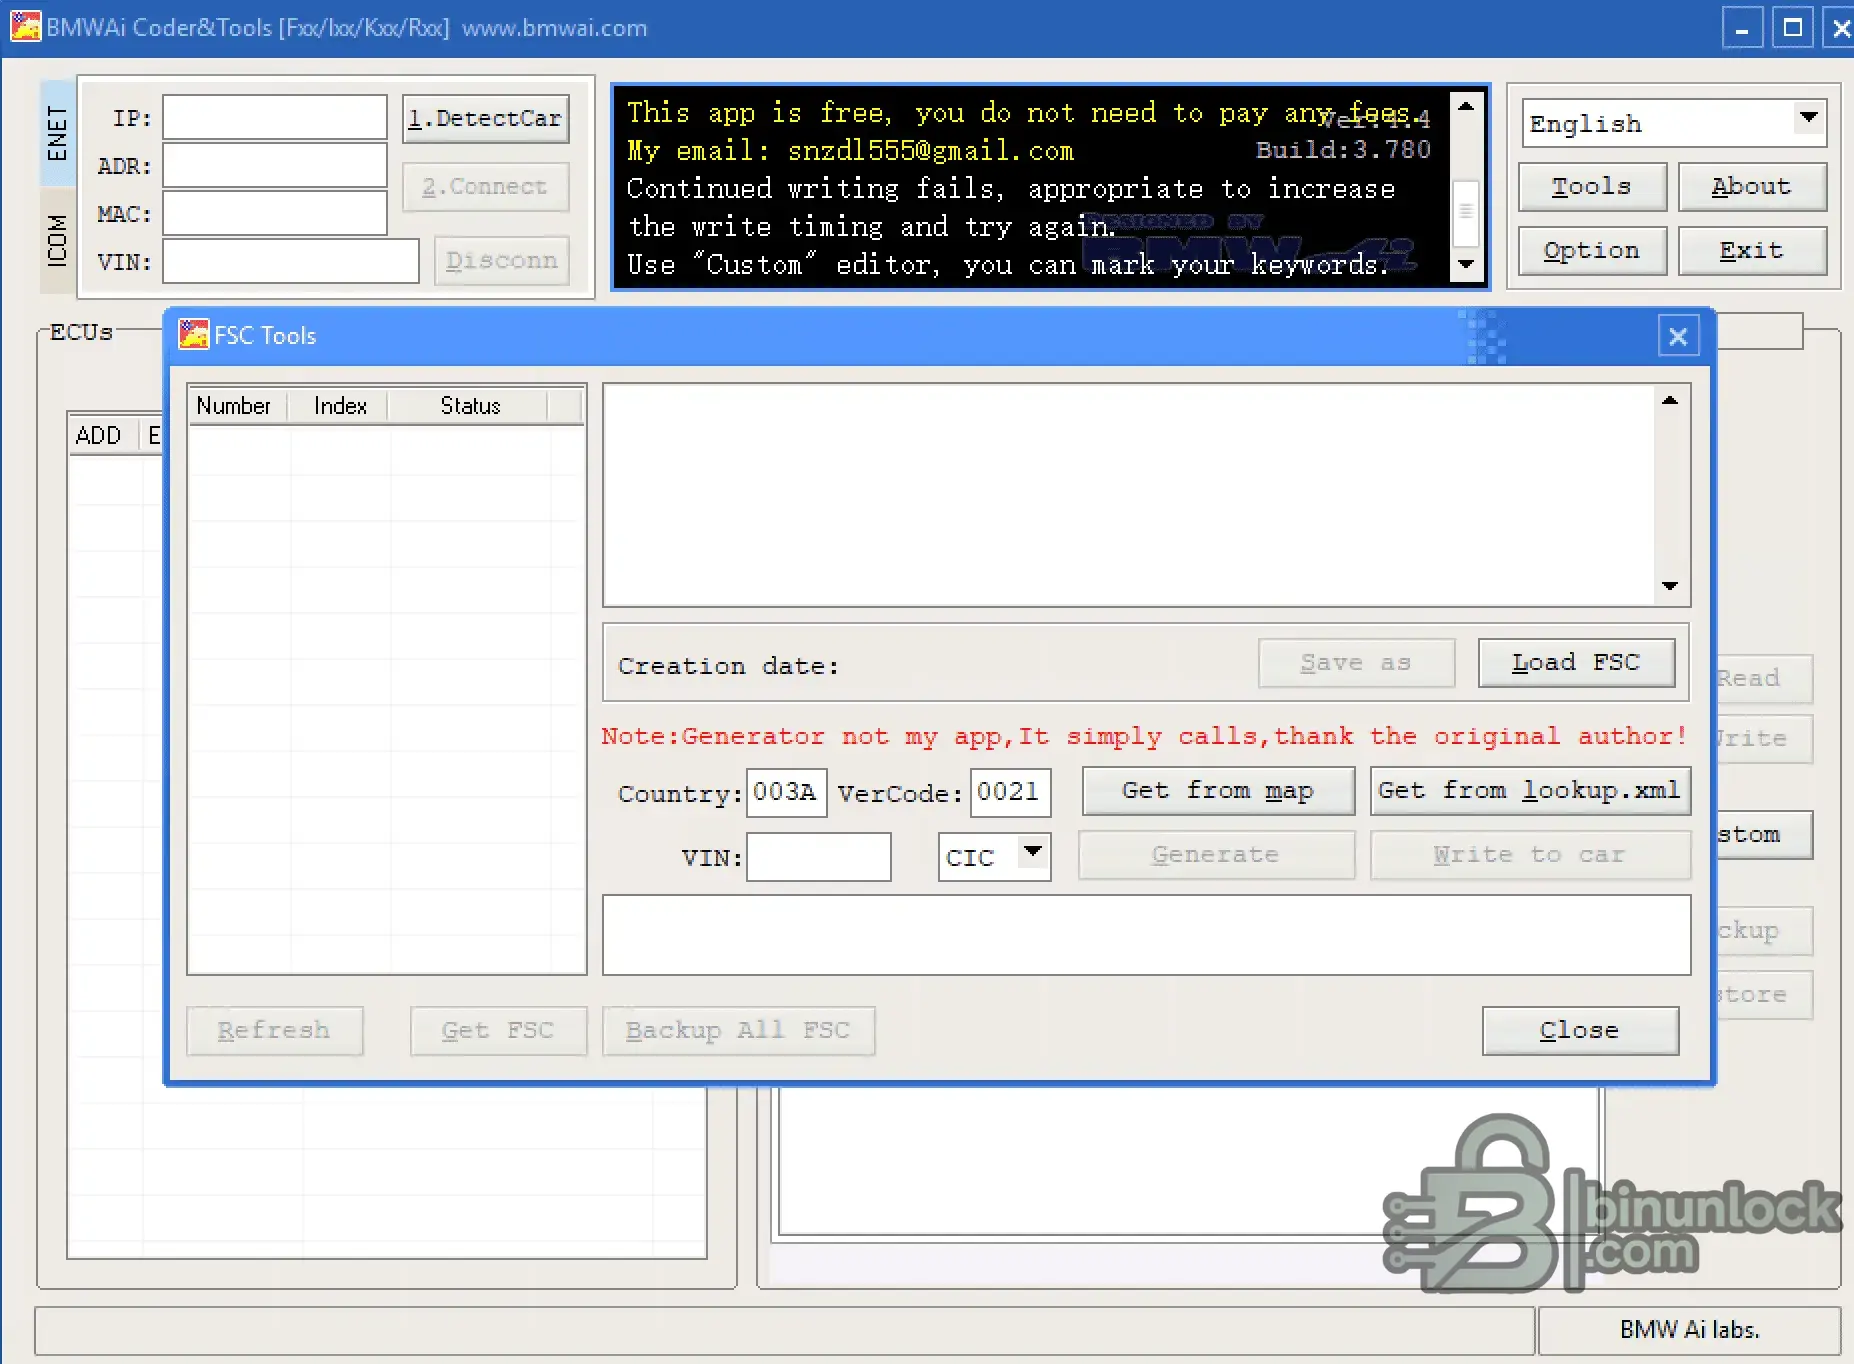Click the VerCode field 0021
Viewport: 1854px width, 1364px height.
[1010, 793]
